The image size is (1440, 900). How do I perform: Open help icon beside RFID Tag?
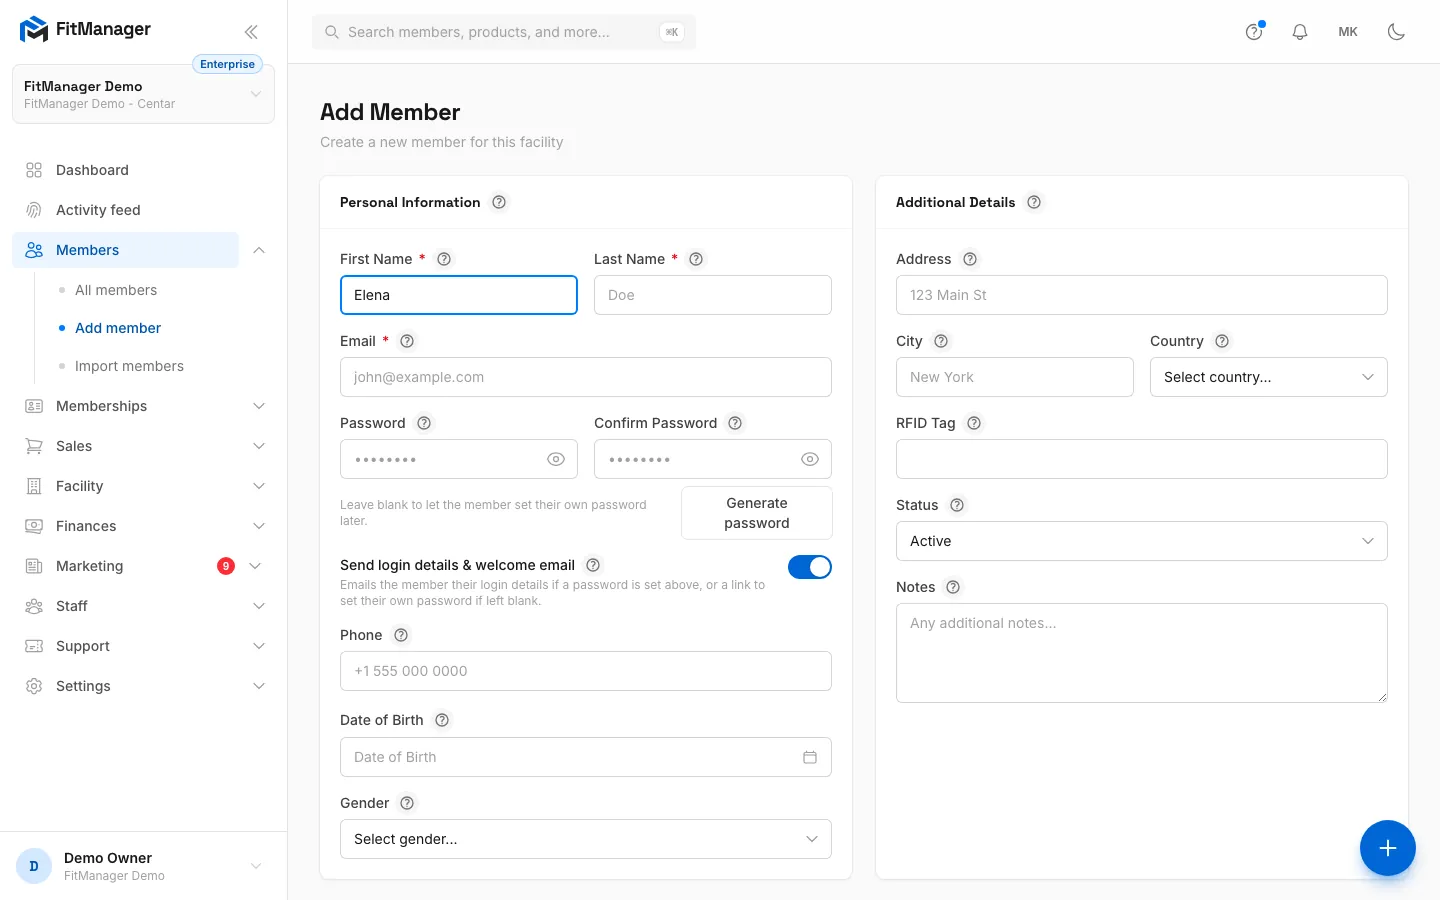(974, 423)
